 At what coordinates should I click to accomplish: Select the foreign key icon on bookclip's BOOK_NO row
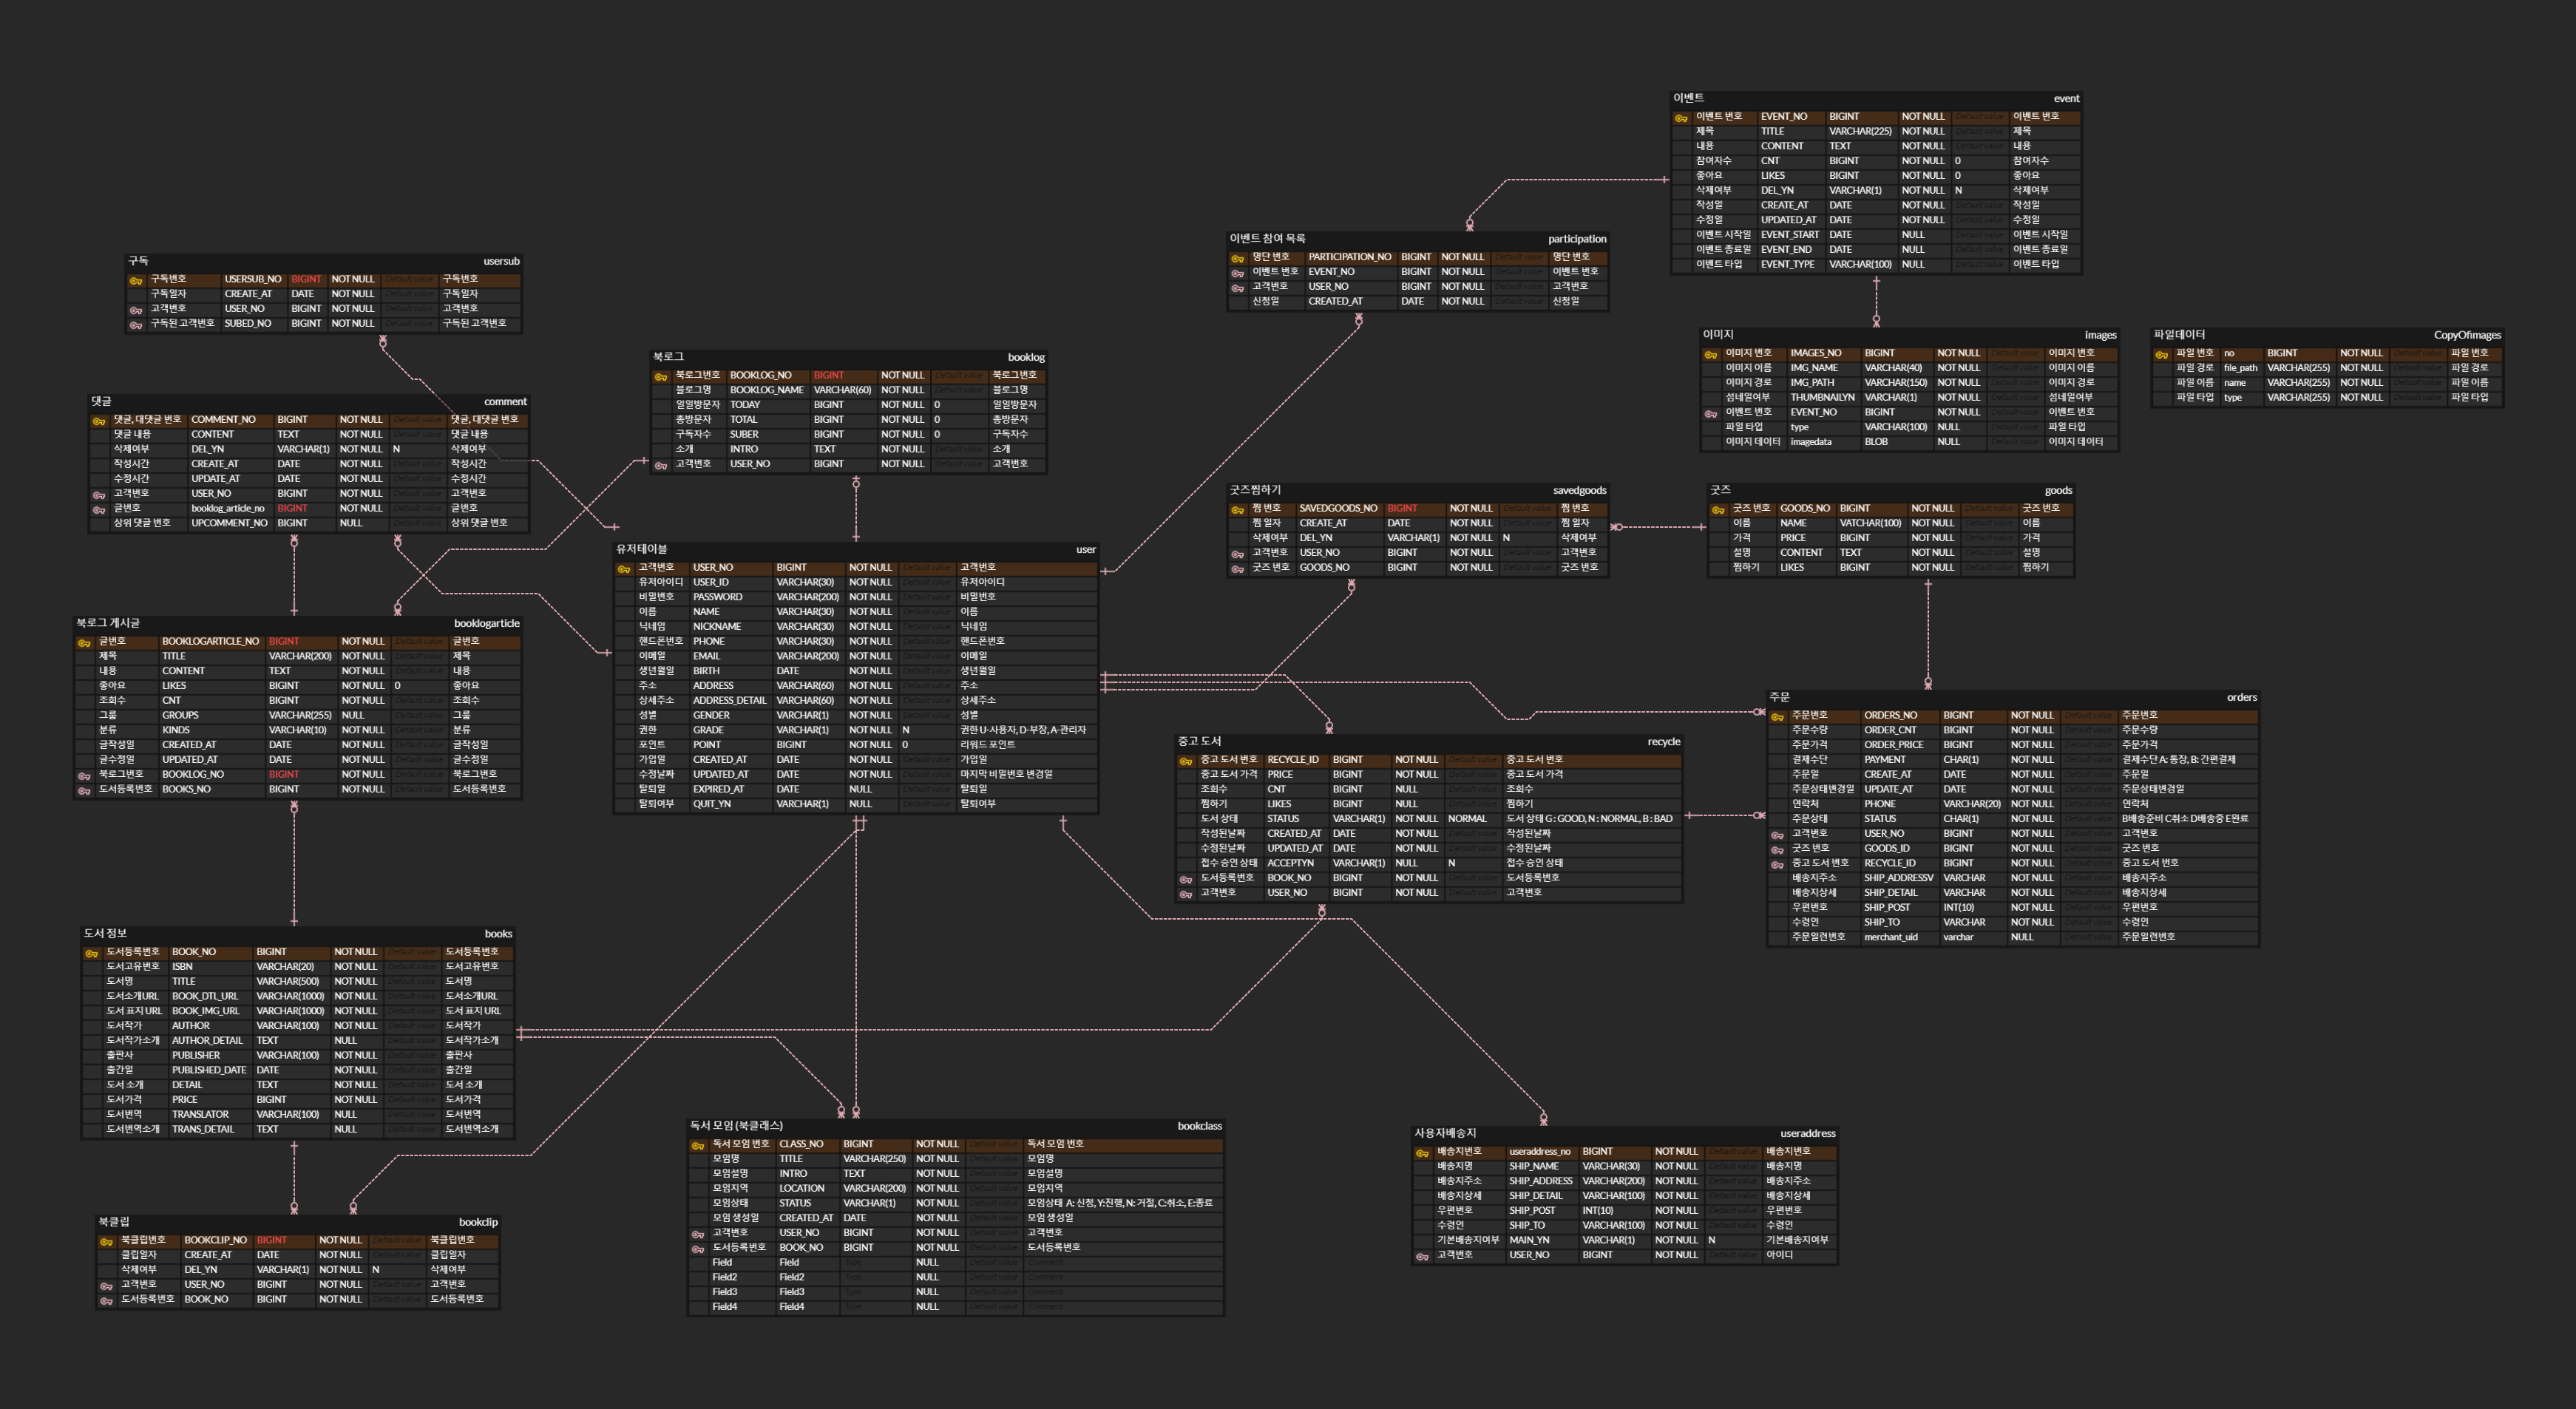(x=106, y=1300)
